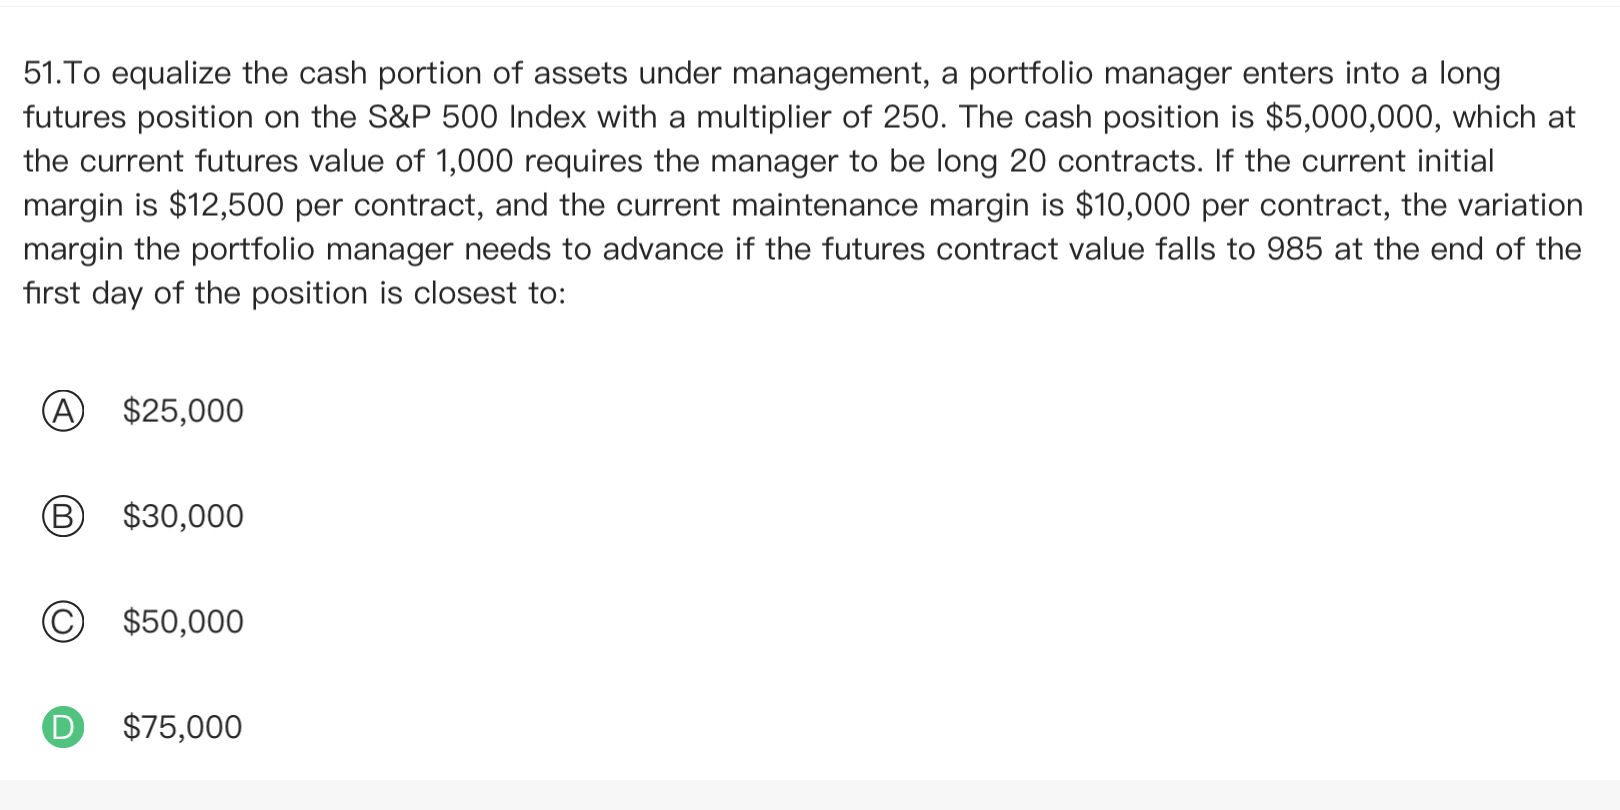Click the phrase "S&P 500 Index"
This screenshot has height=810, width=1620.
[471, 117]
